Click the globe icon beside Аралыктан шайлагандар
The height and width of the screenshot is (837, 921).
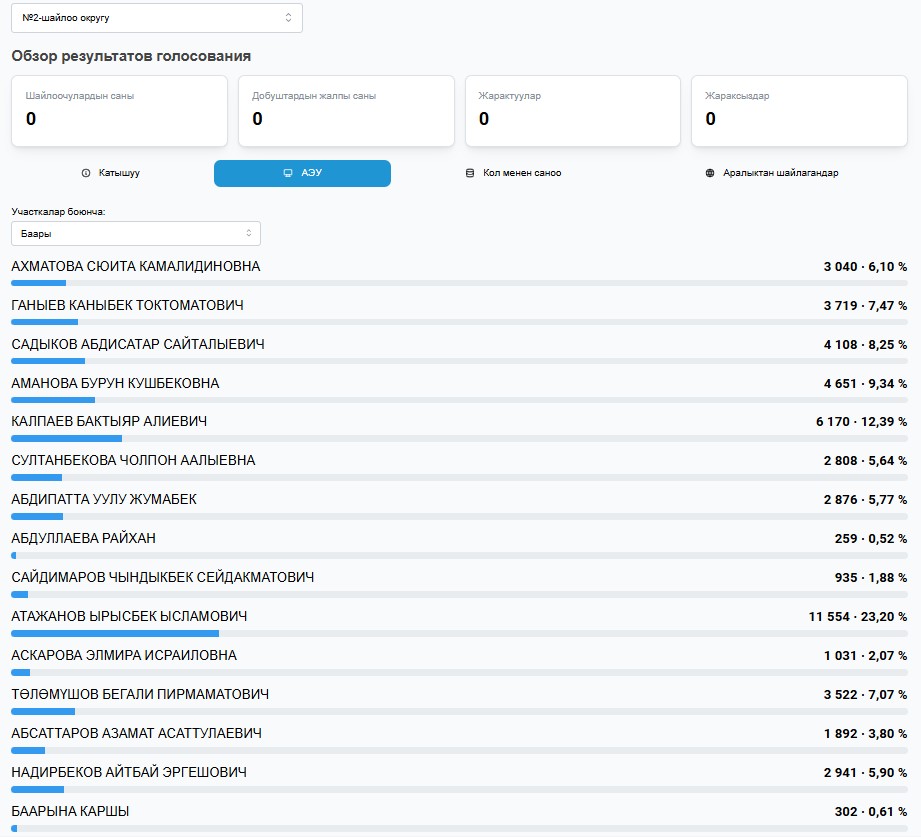pyautogui.click(x=710, y=173)
